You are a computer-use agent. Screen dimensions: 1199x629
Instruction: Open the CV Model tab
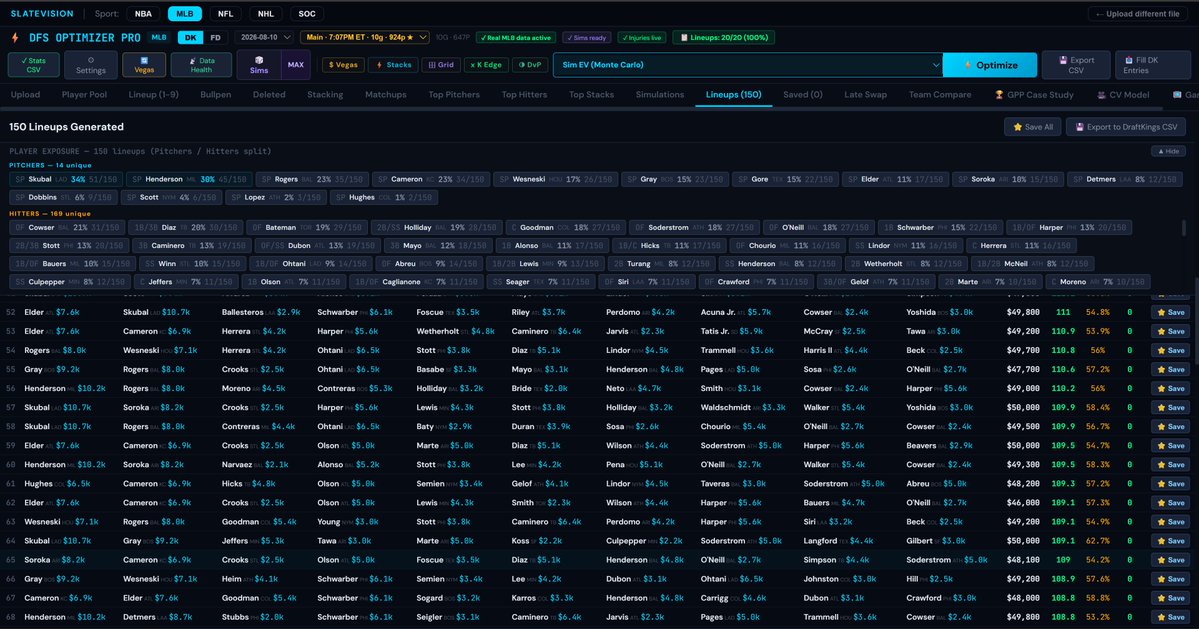(1123, 95)
